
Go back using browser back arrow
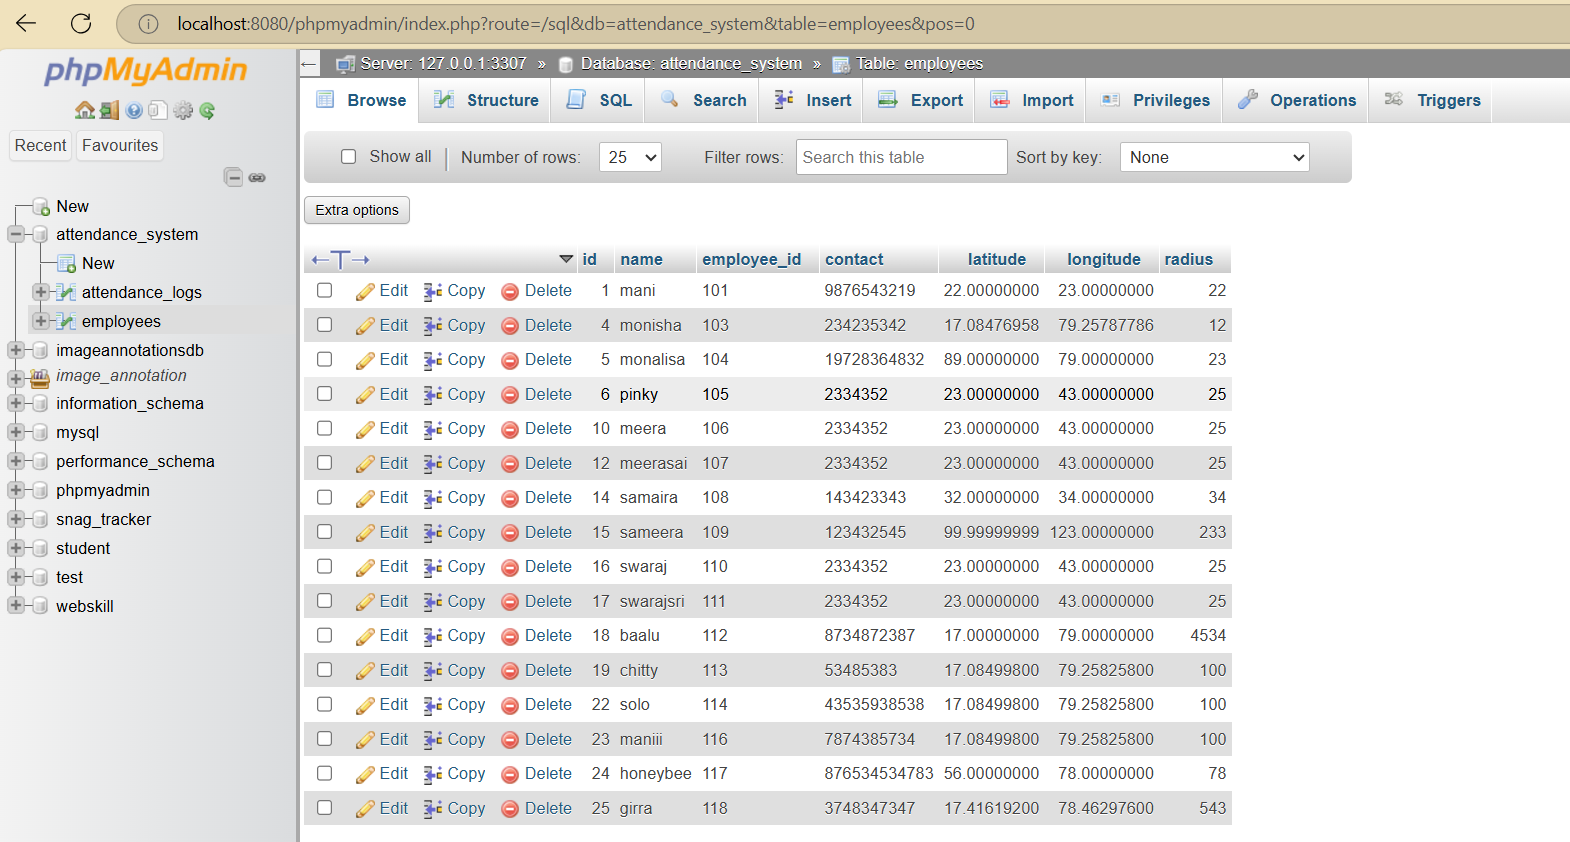point(26,23)
